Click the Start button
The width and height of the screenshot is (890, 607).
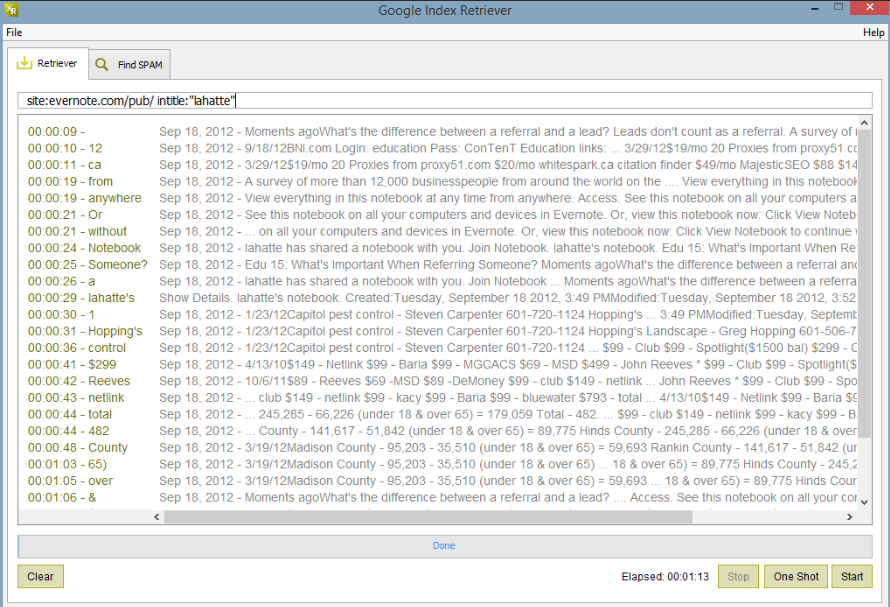coord(852,576)
